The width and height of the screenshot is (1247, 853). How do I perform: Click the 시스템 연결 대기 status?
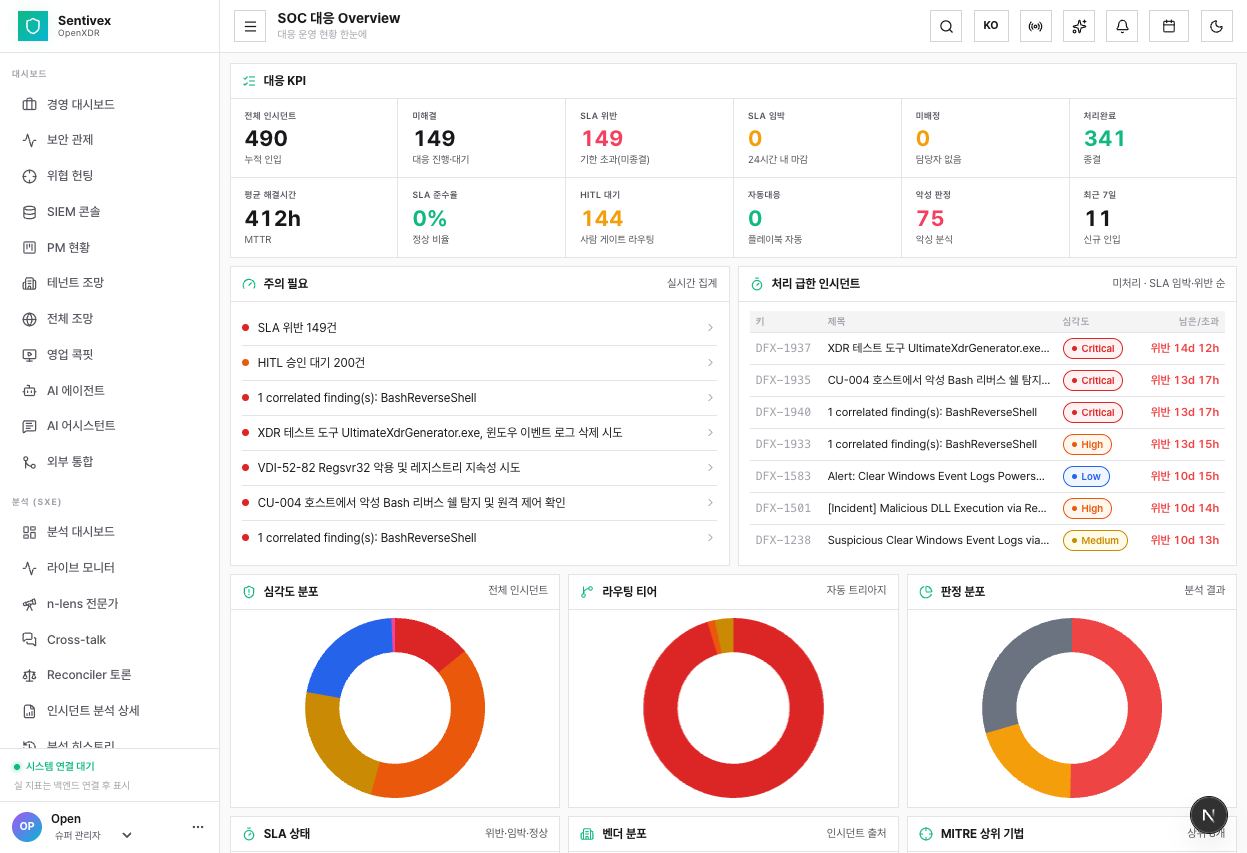(x=60, y=767)
